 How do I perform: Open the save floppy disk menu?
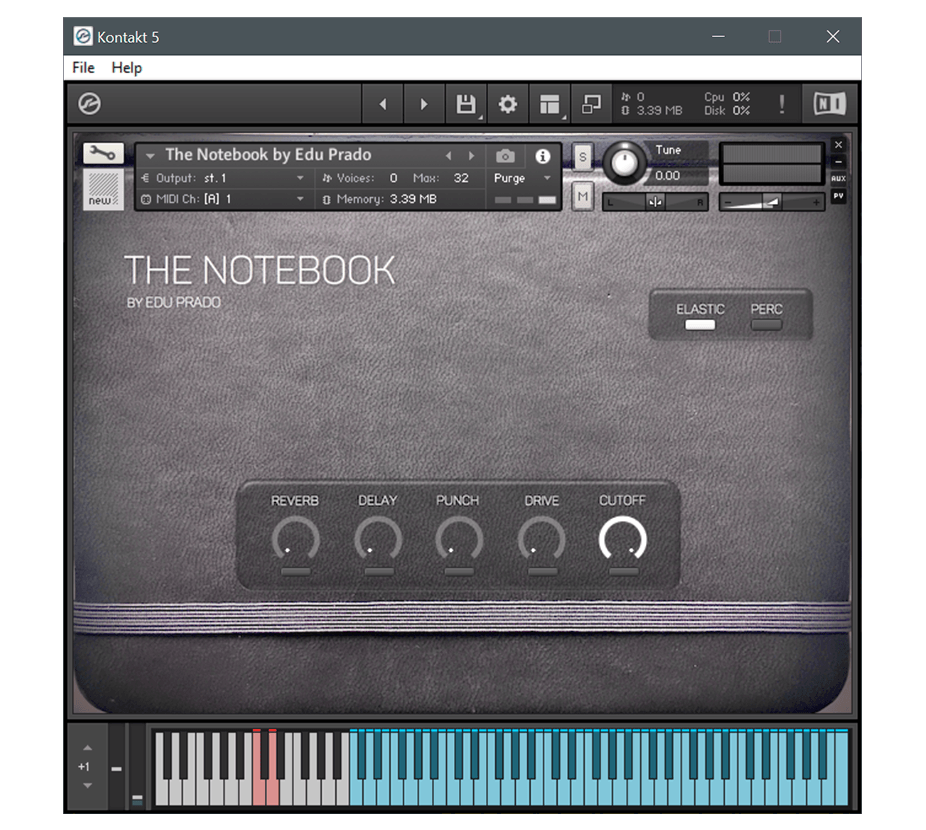coord(466,105)
